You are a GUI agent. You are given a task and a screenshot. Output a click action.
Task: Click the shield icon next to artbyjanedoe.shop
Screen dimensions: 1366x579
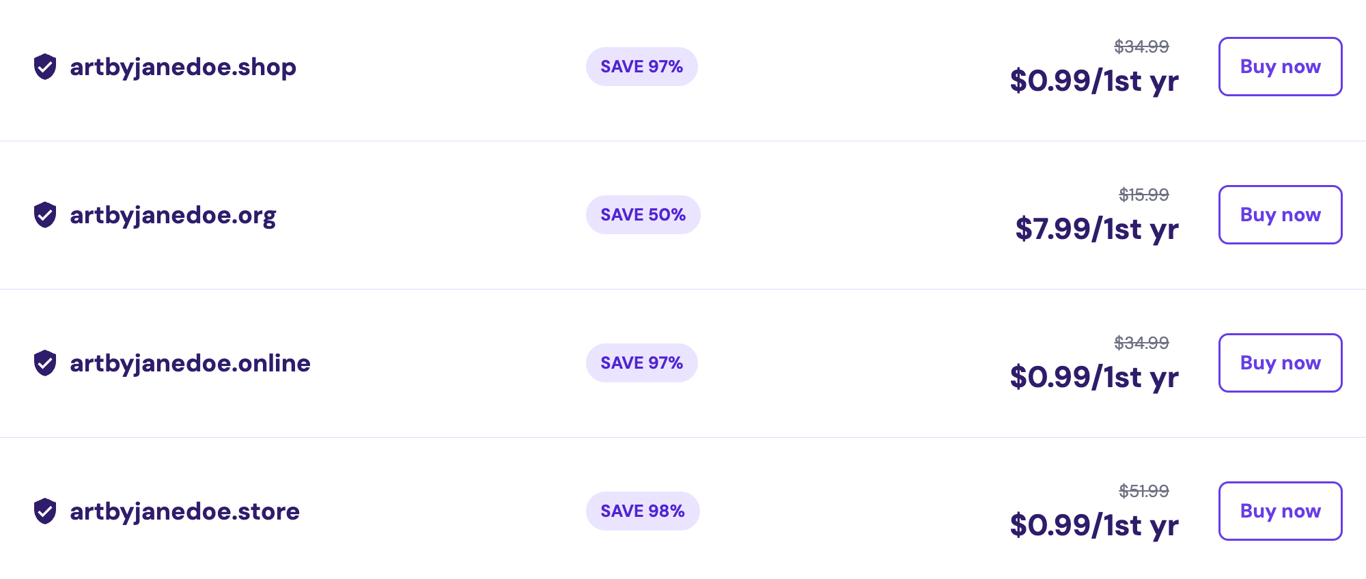[x=44, y=66]
